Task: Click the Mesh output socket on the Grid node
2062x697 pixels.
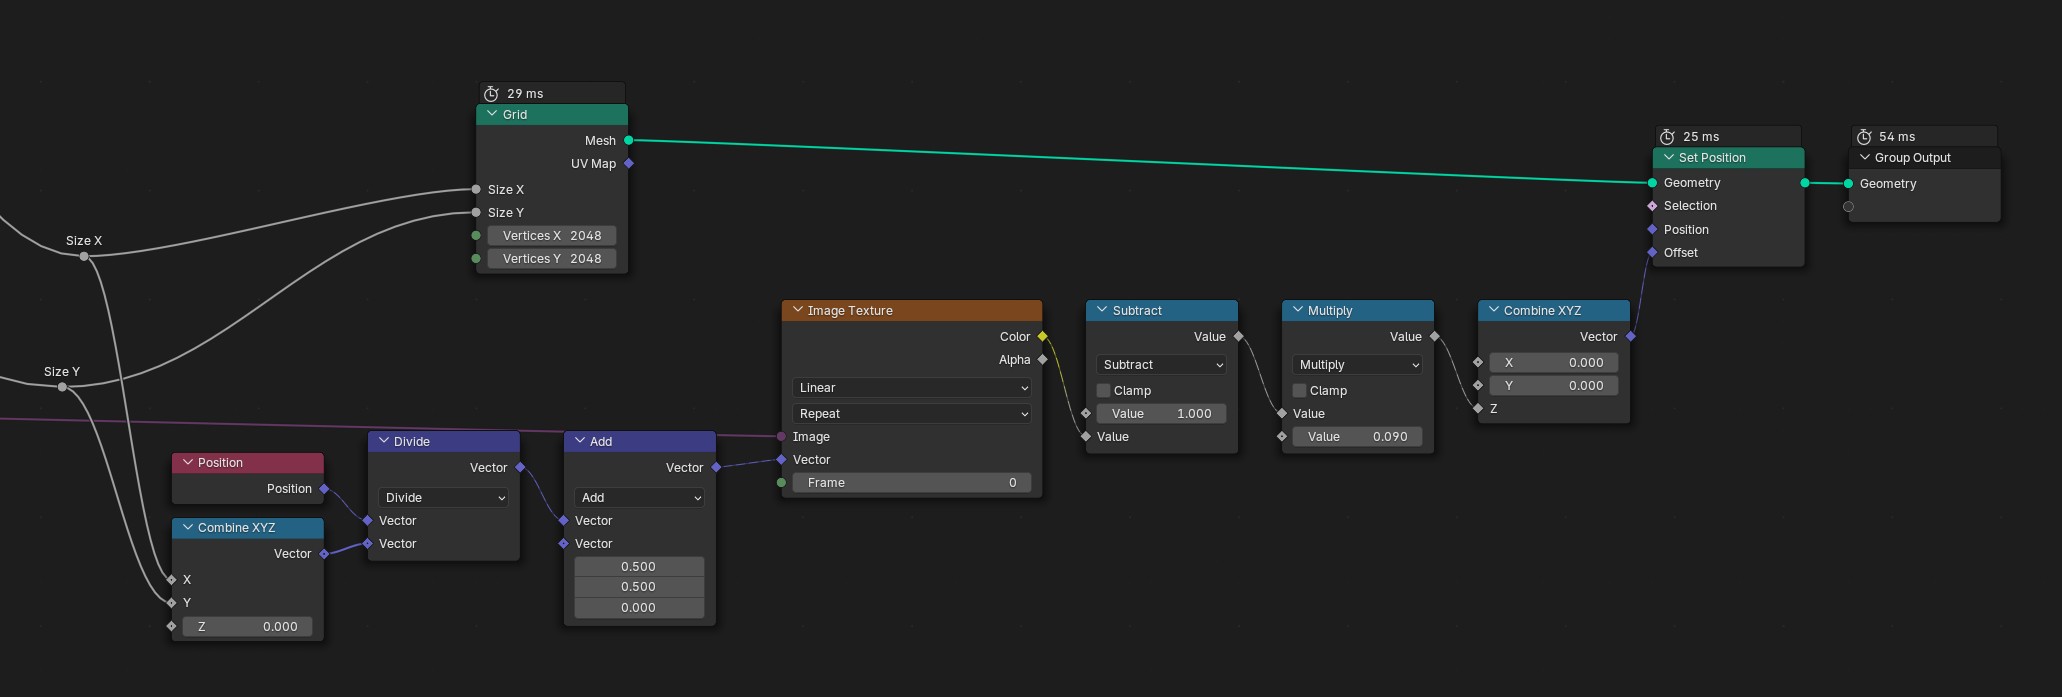Action: [x=628, y=141]
